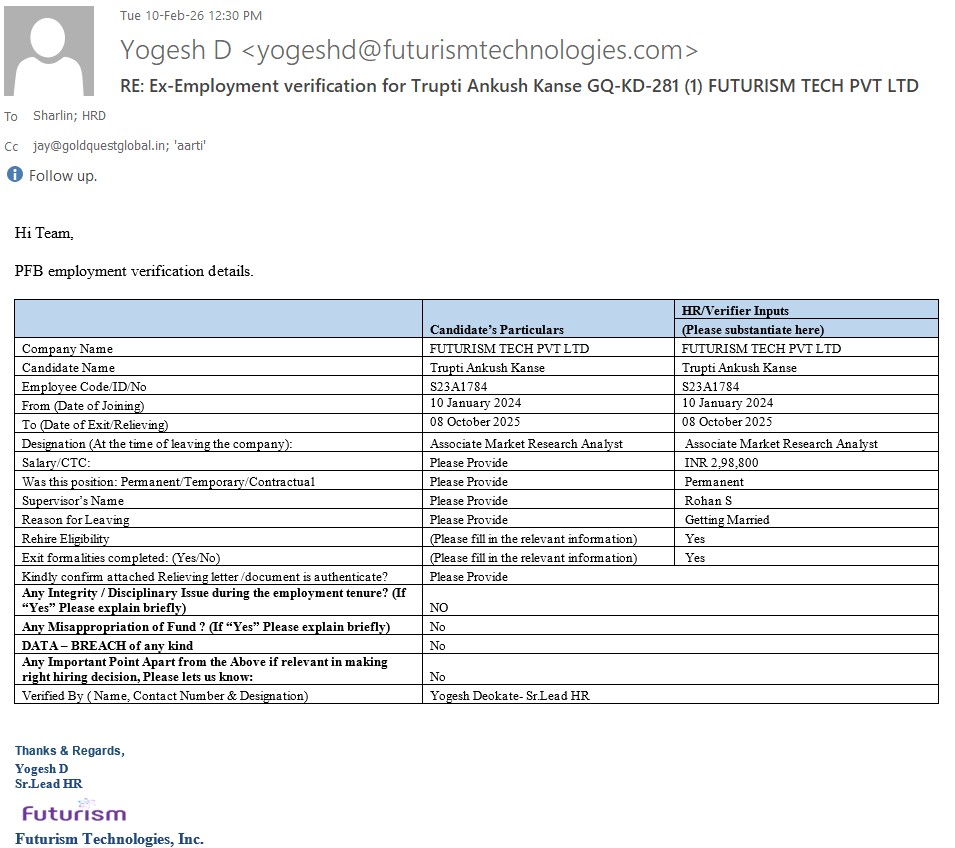Click 'Any Misappropriation of Fund ?' row label
Viewport: 955px width, 848px height.
tap(206, 626)
